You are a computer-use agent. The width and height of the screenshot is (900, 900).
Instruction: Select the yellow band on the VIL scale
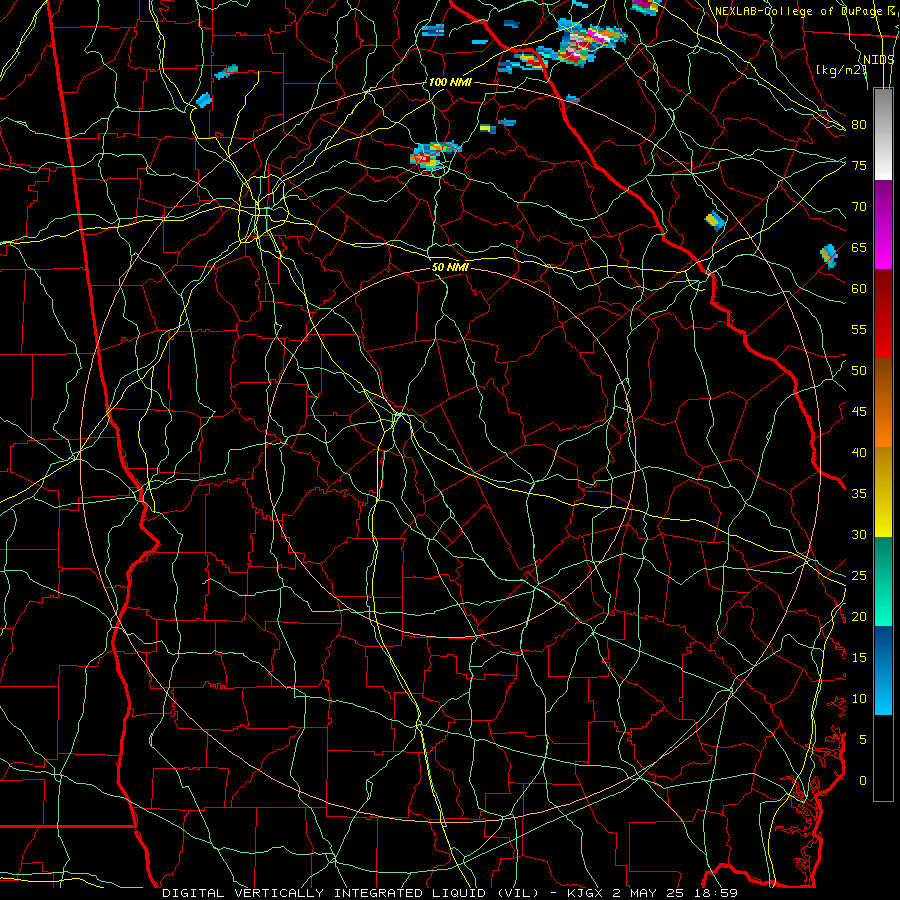coord(883,492)
